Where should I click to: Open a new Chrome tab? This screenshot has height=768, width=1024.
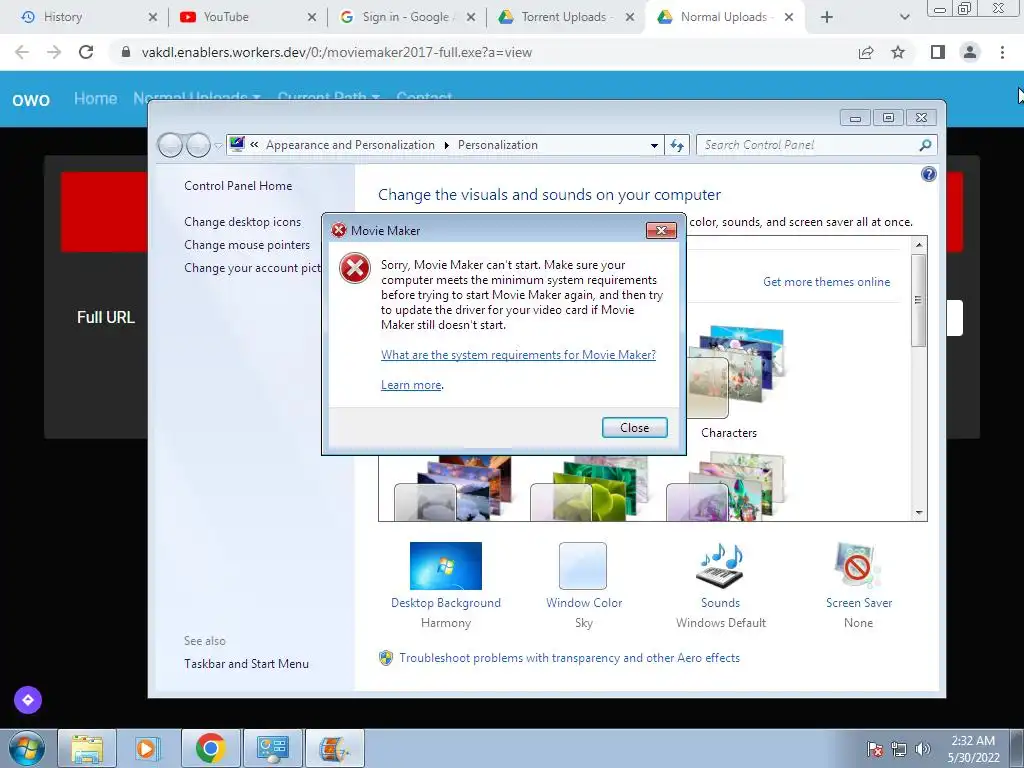pyautogui.click(x=827, y=17)
